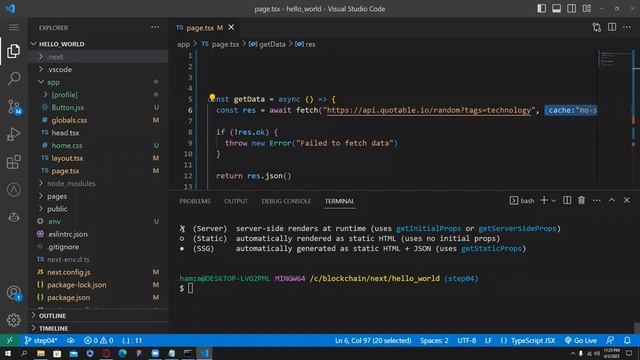The height and width of the screenshot is (360, 640).
Task: Toggle the primary side bar layout icon
Action: pyautogui.click(x=541, y=9)
